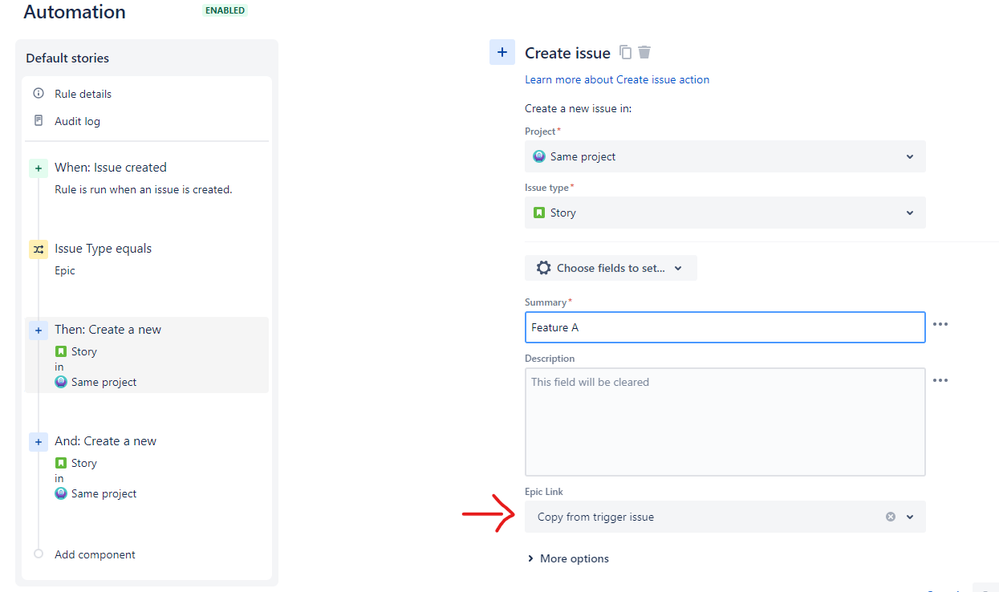Click the plus icon beside And: Create a new

[x=38, y=442]
